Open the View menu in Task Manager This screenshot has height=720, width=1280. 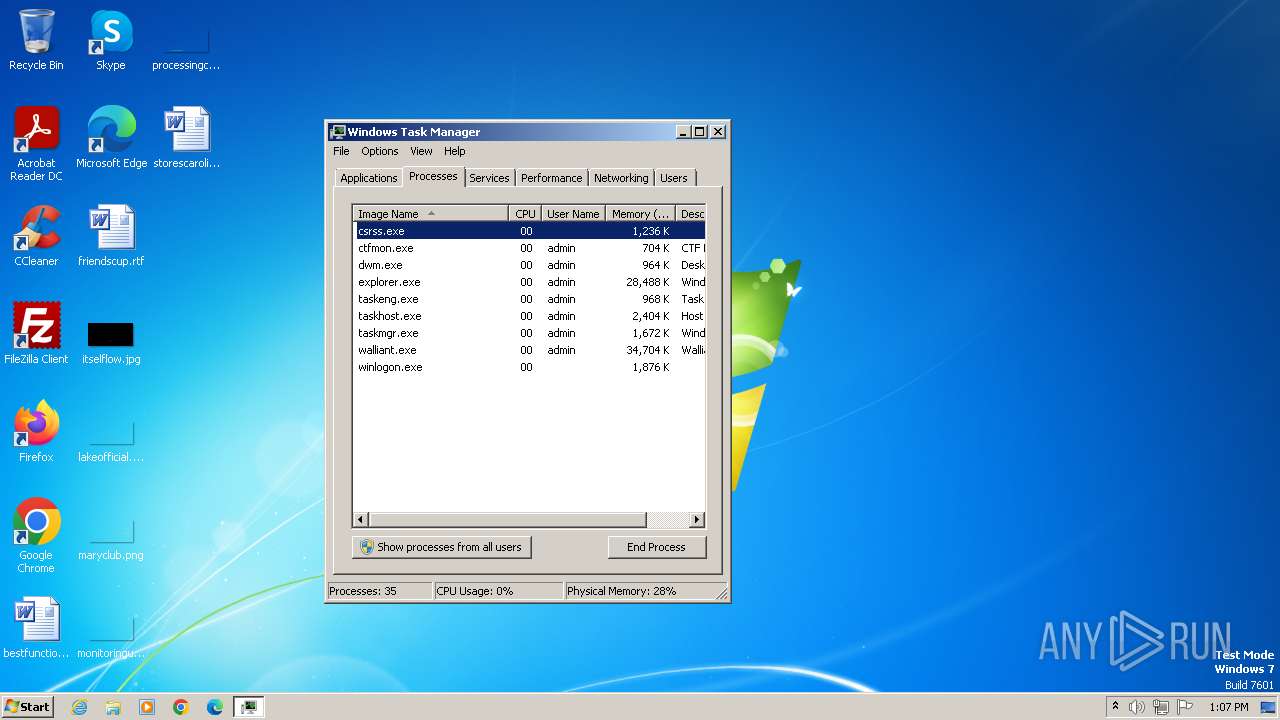click(421, 151)
